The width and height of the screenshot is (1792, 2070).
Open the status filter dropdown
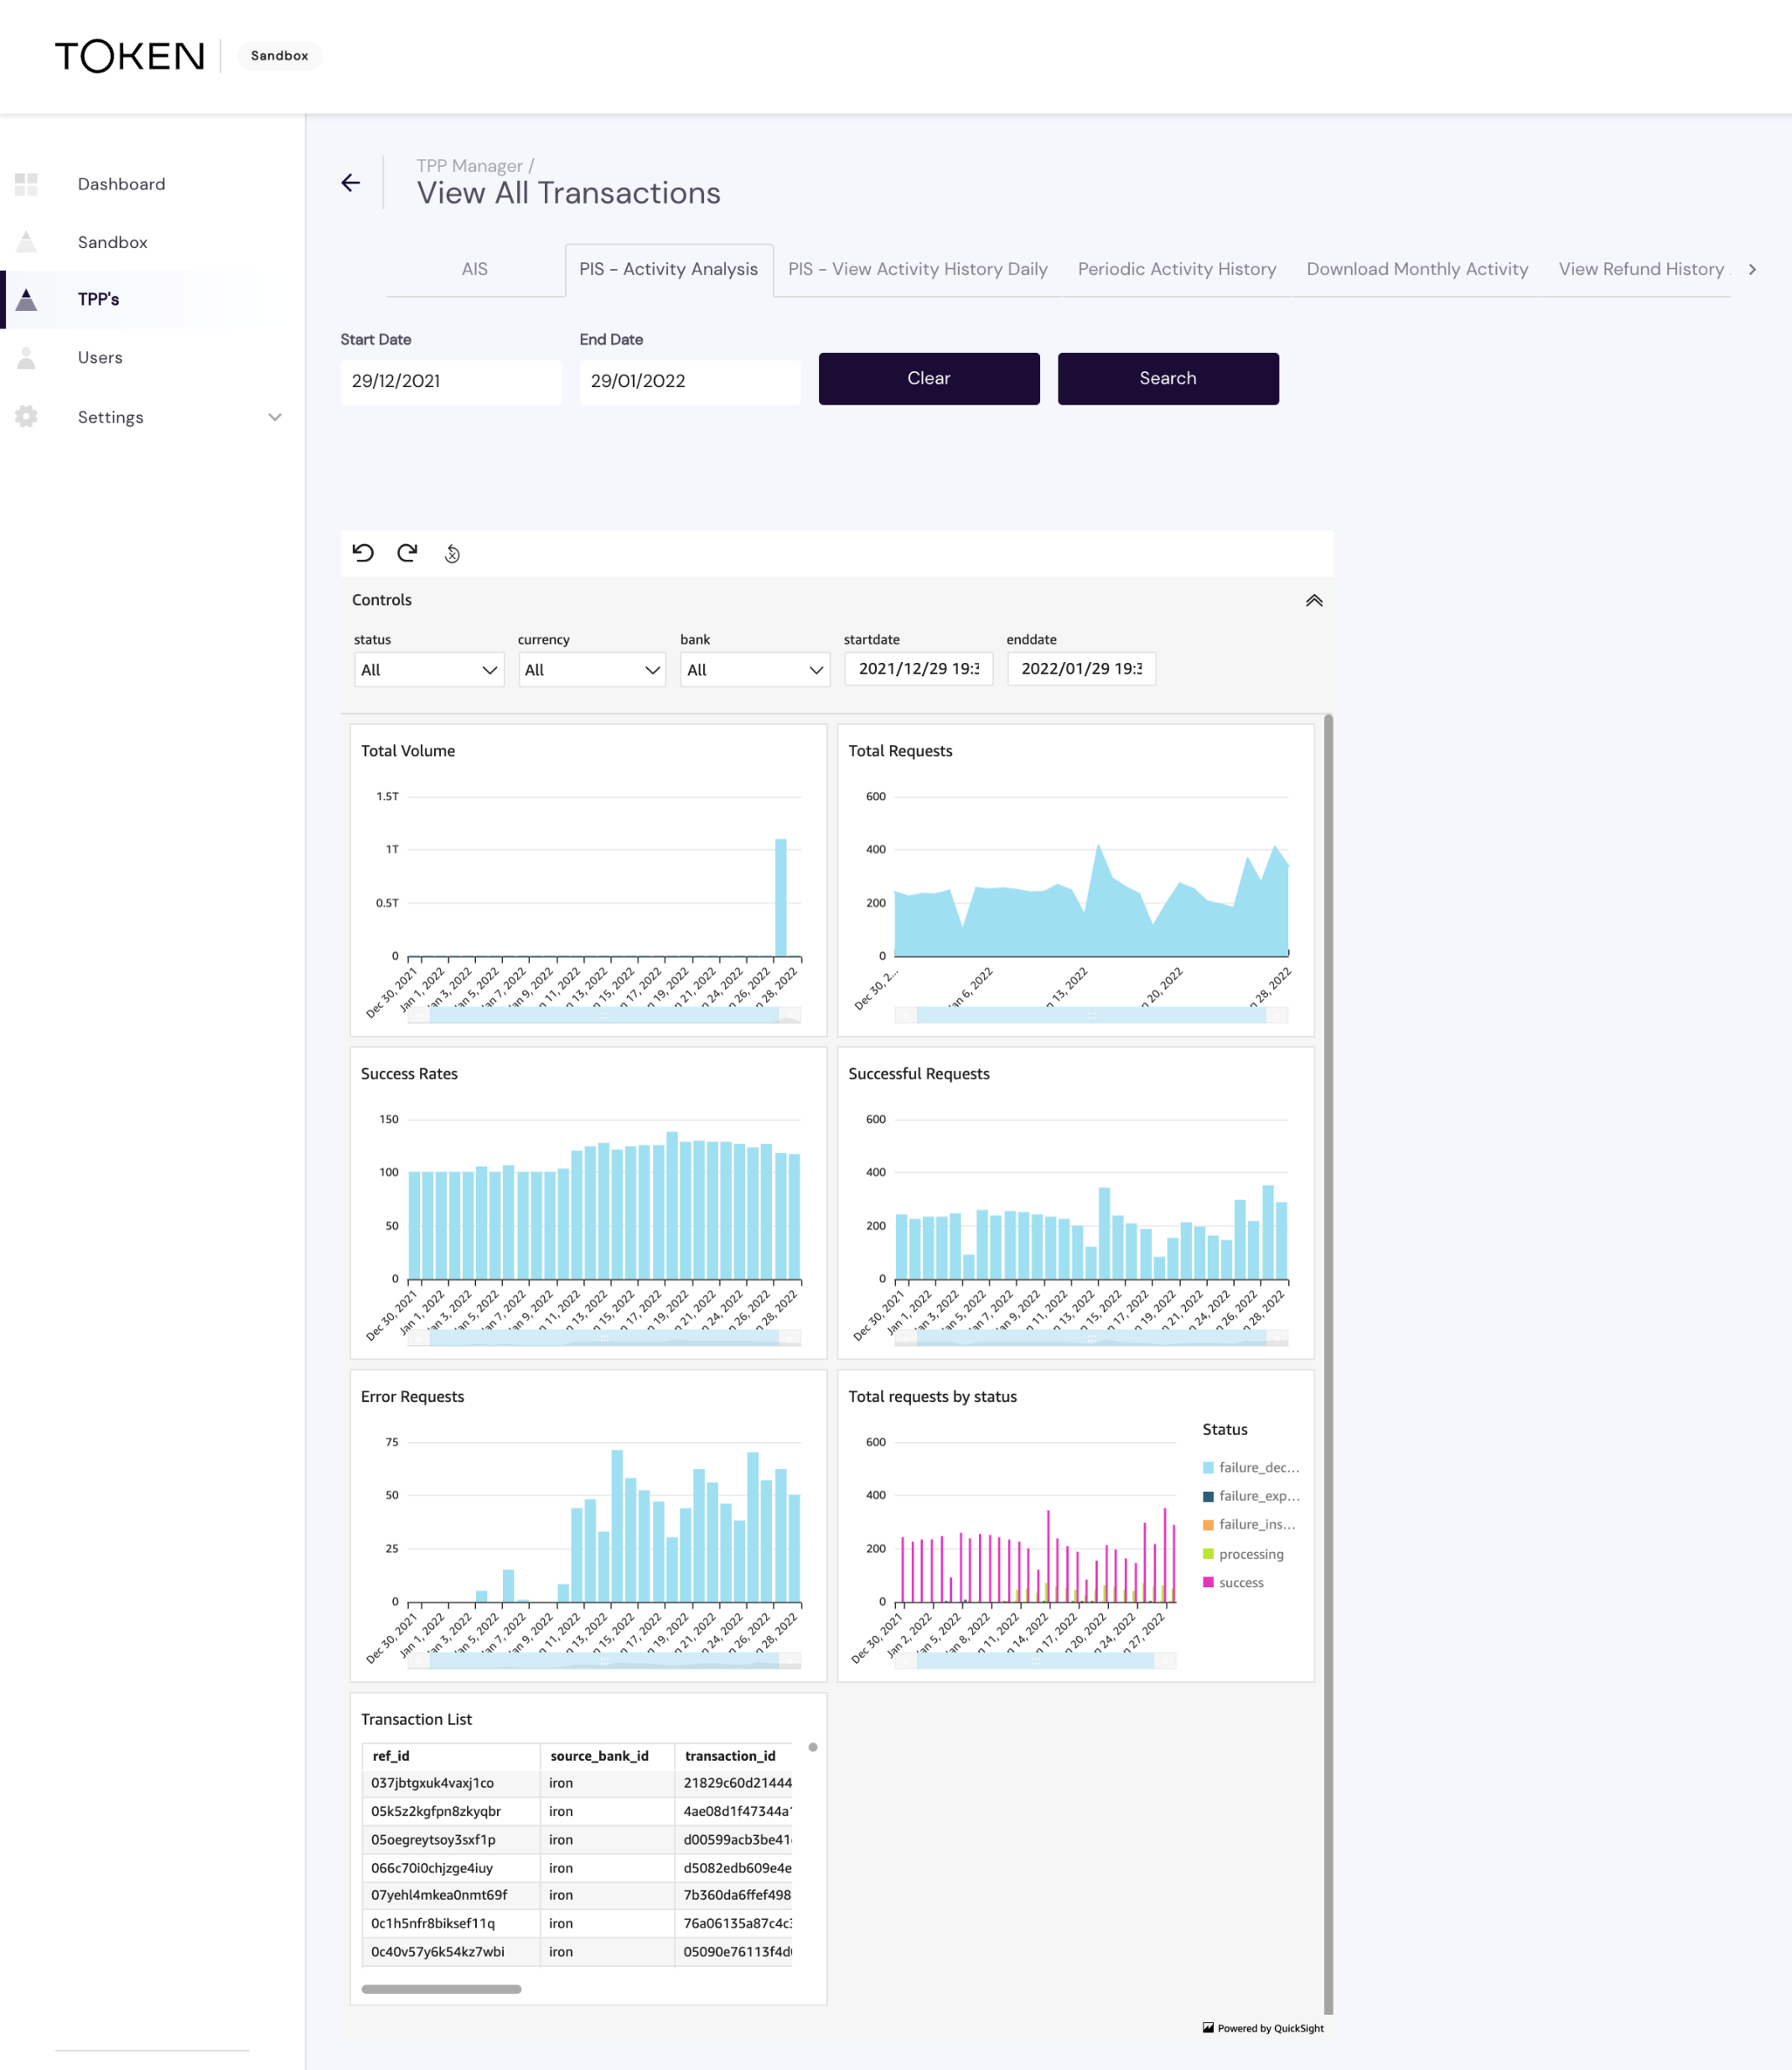pos(428,670)
